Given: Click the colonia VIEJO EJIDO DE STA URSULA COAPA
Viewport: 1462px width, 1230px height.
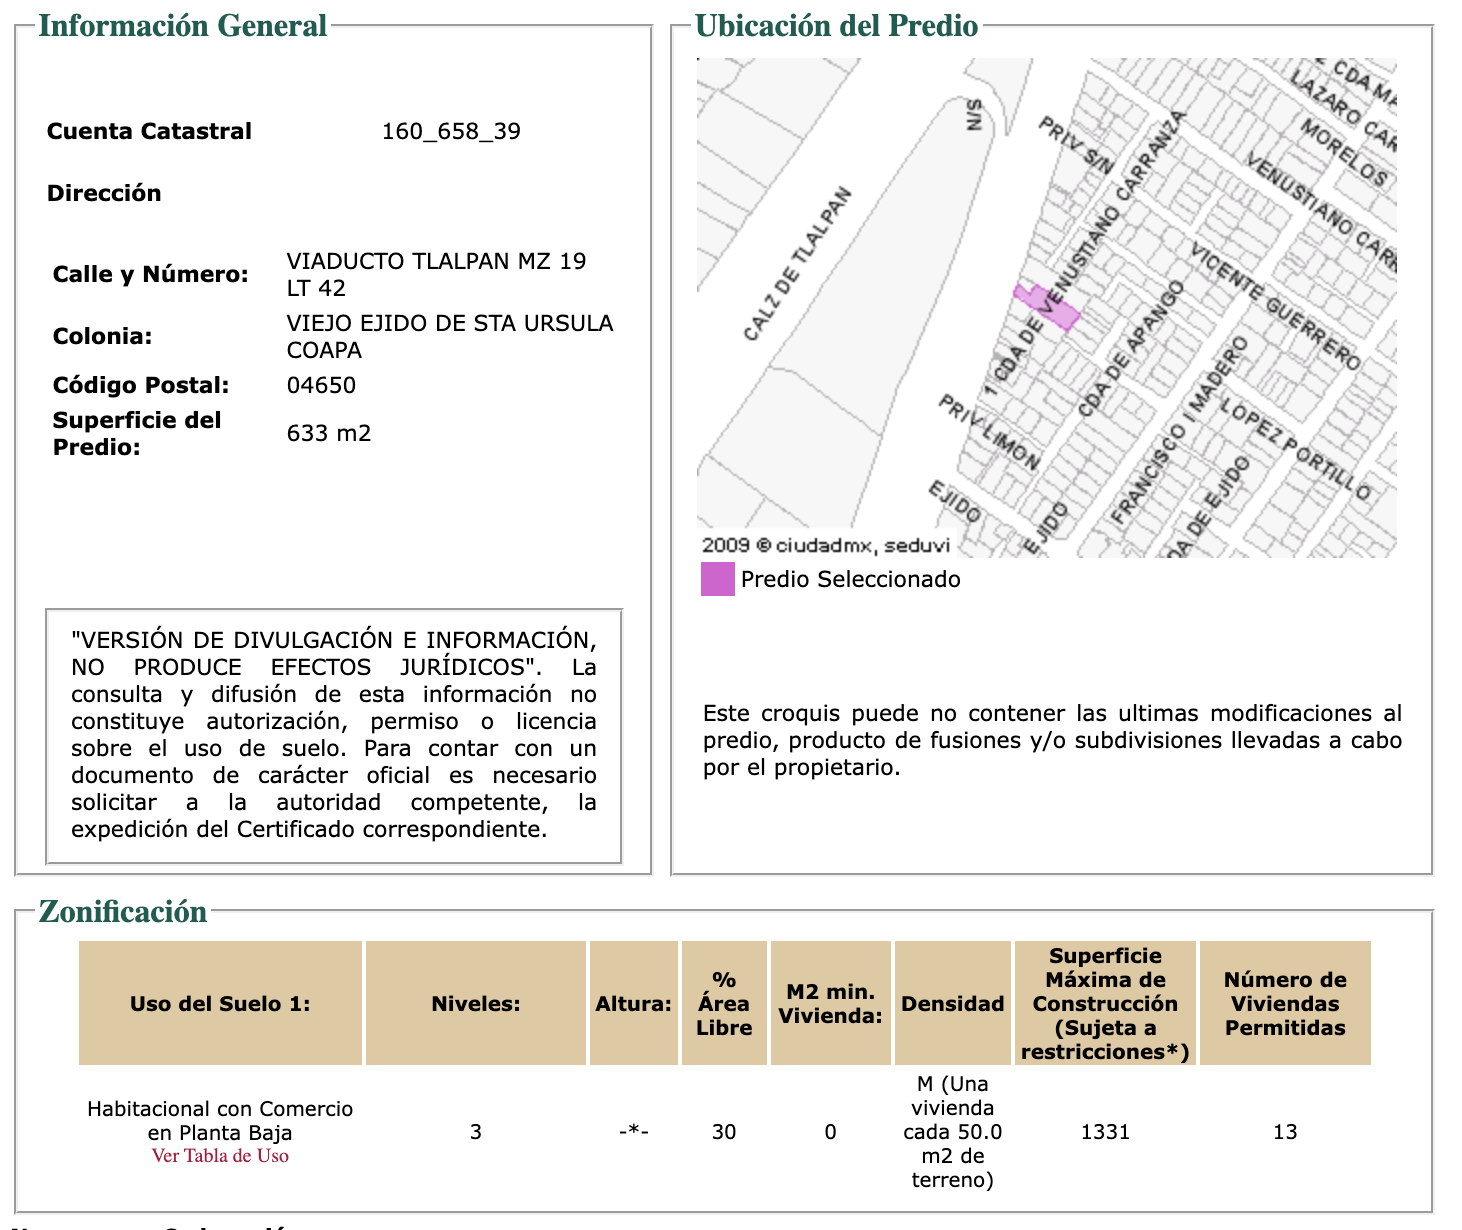Looking at the screenshot, I should (450, 337).
